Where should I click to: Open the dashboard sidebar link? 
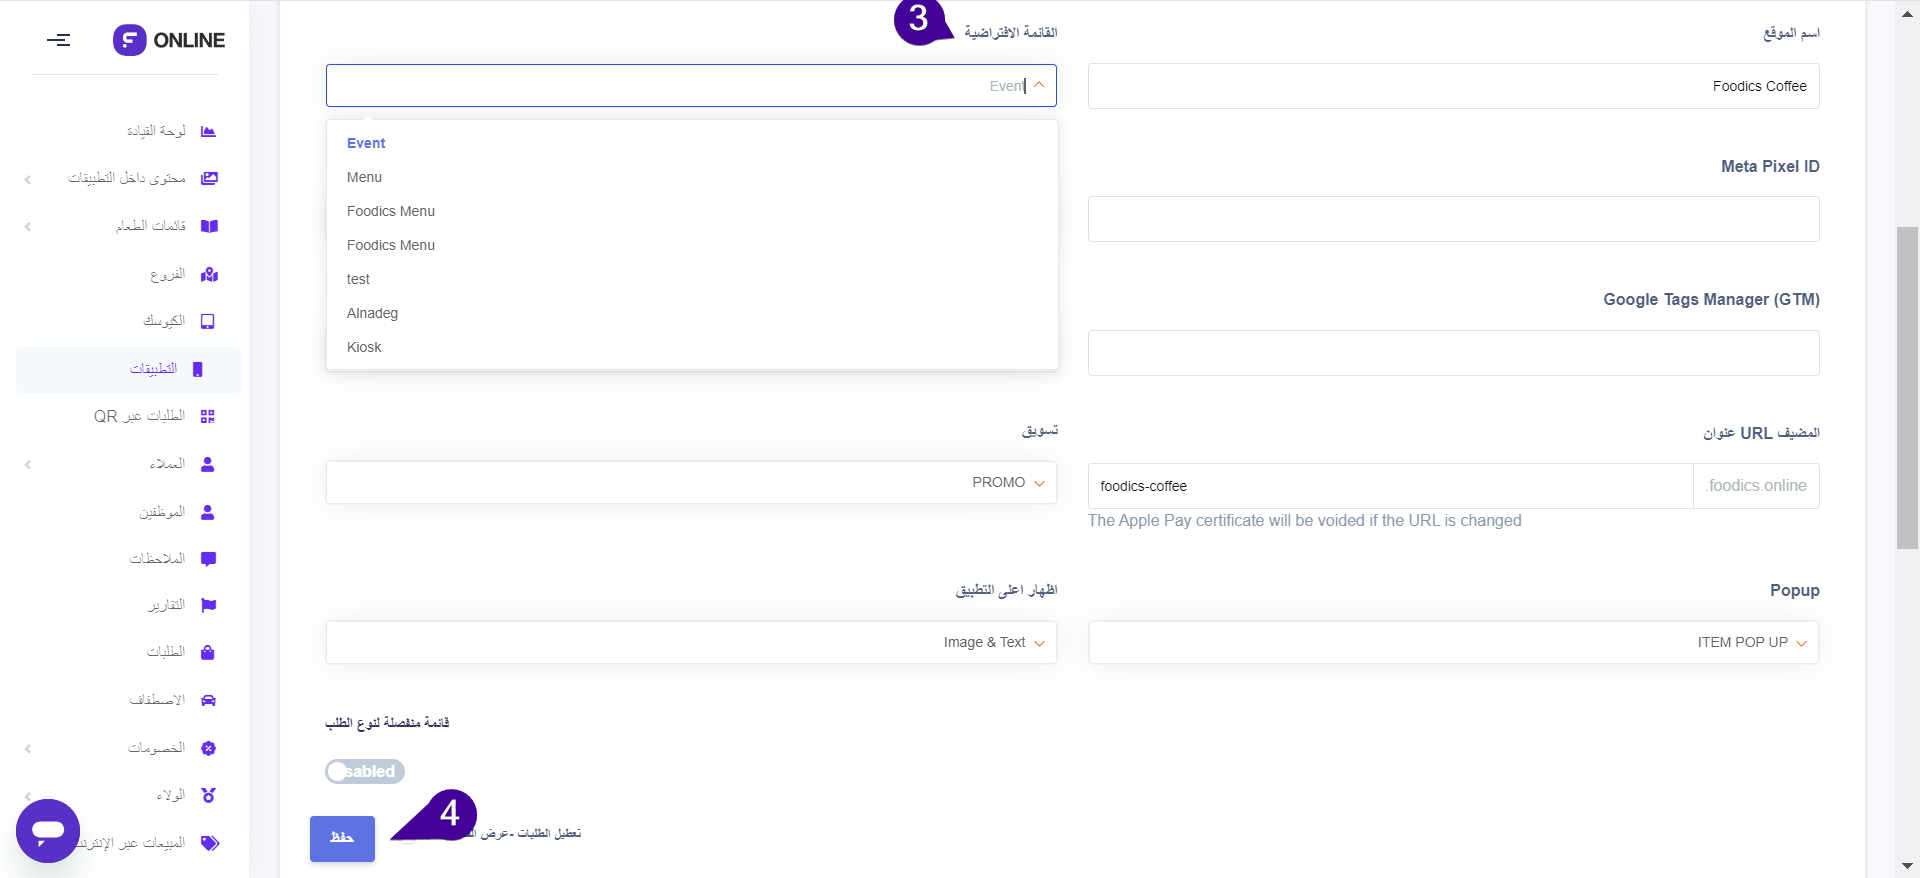click(157, 131)
